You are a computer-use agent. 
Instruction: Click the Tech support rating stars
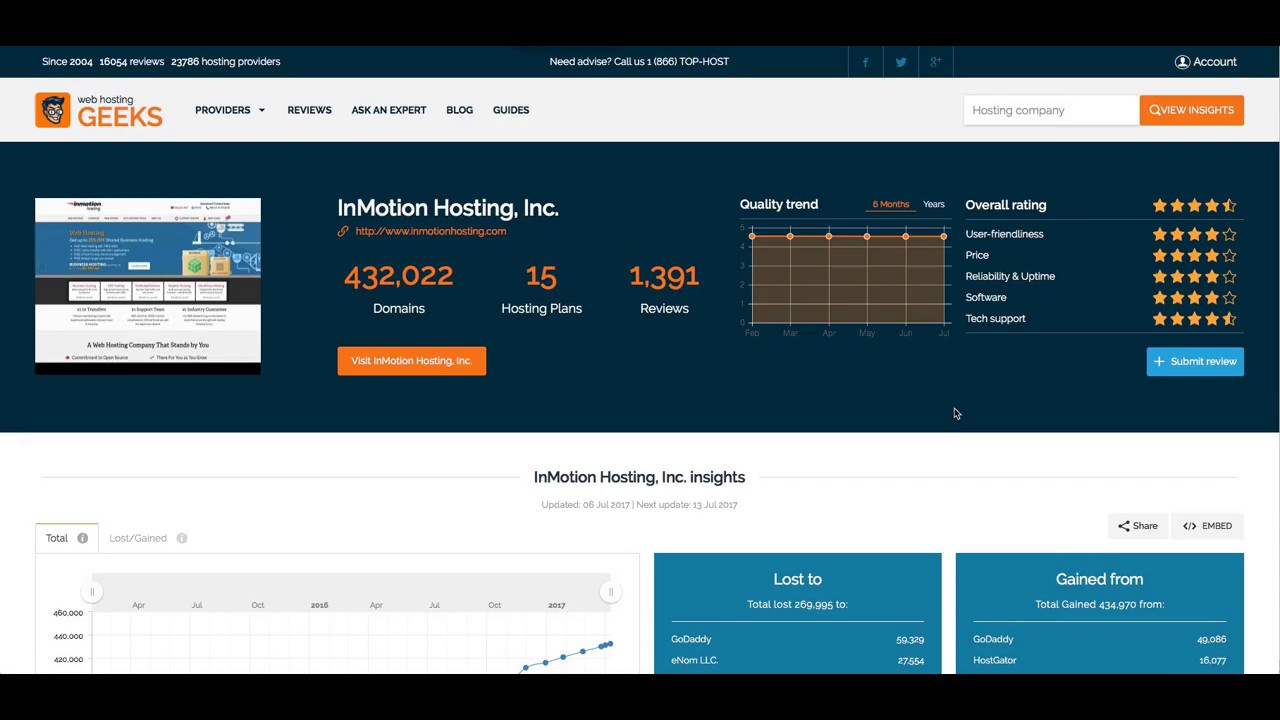(1194, 318)
